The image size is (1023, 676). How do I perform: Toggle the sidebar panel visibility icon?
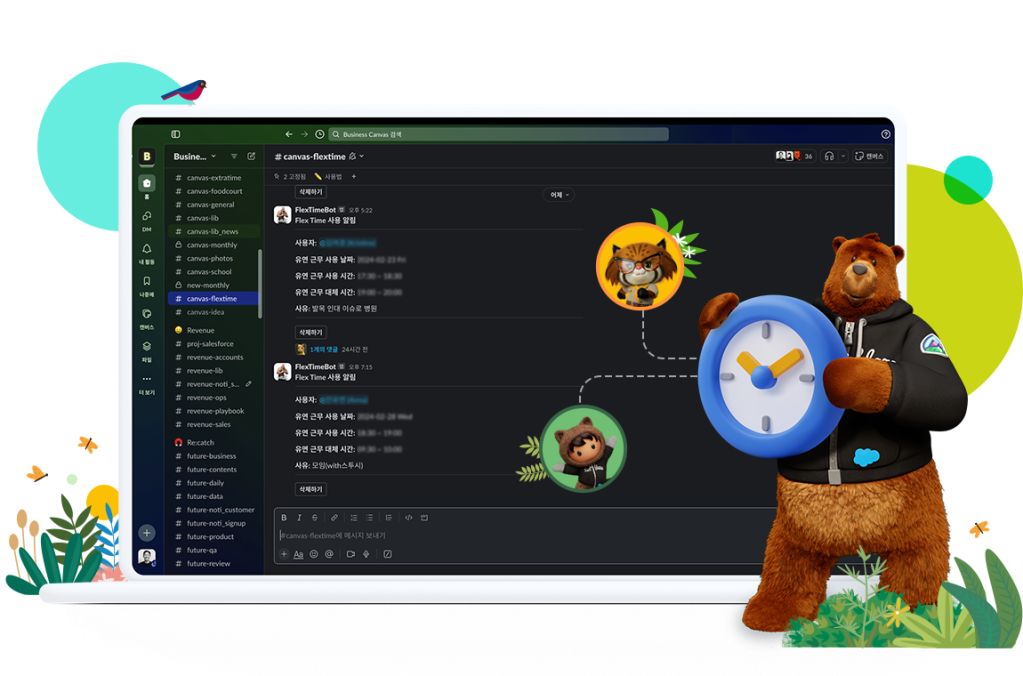tap(175, 134)
